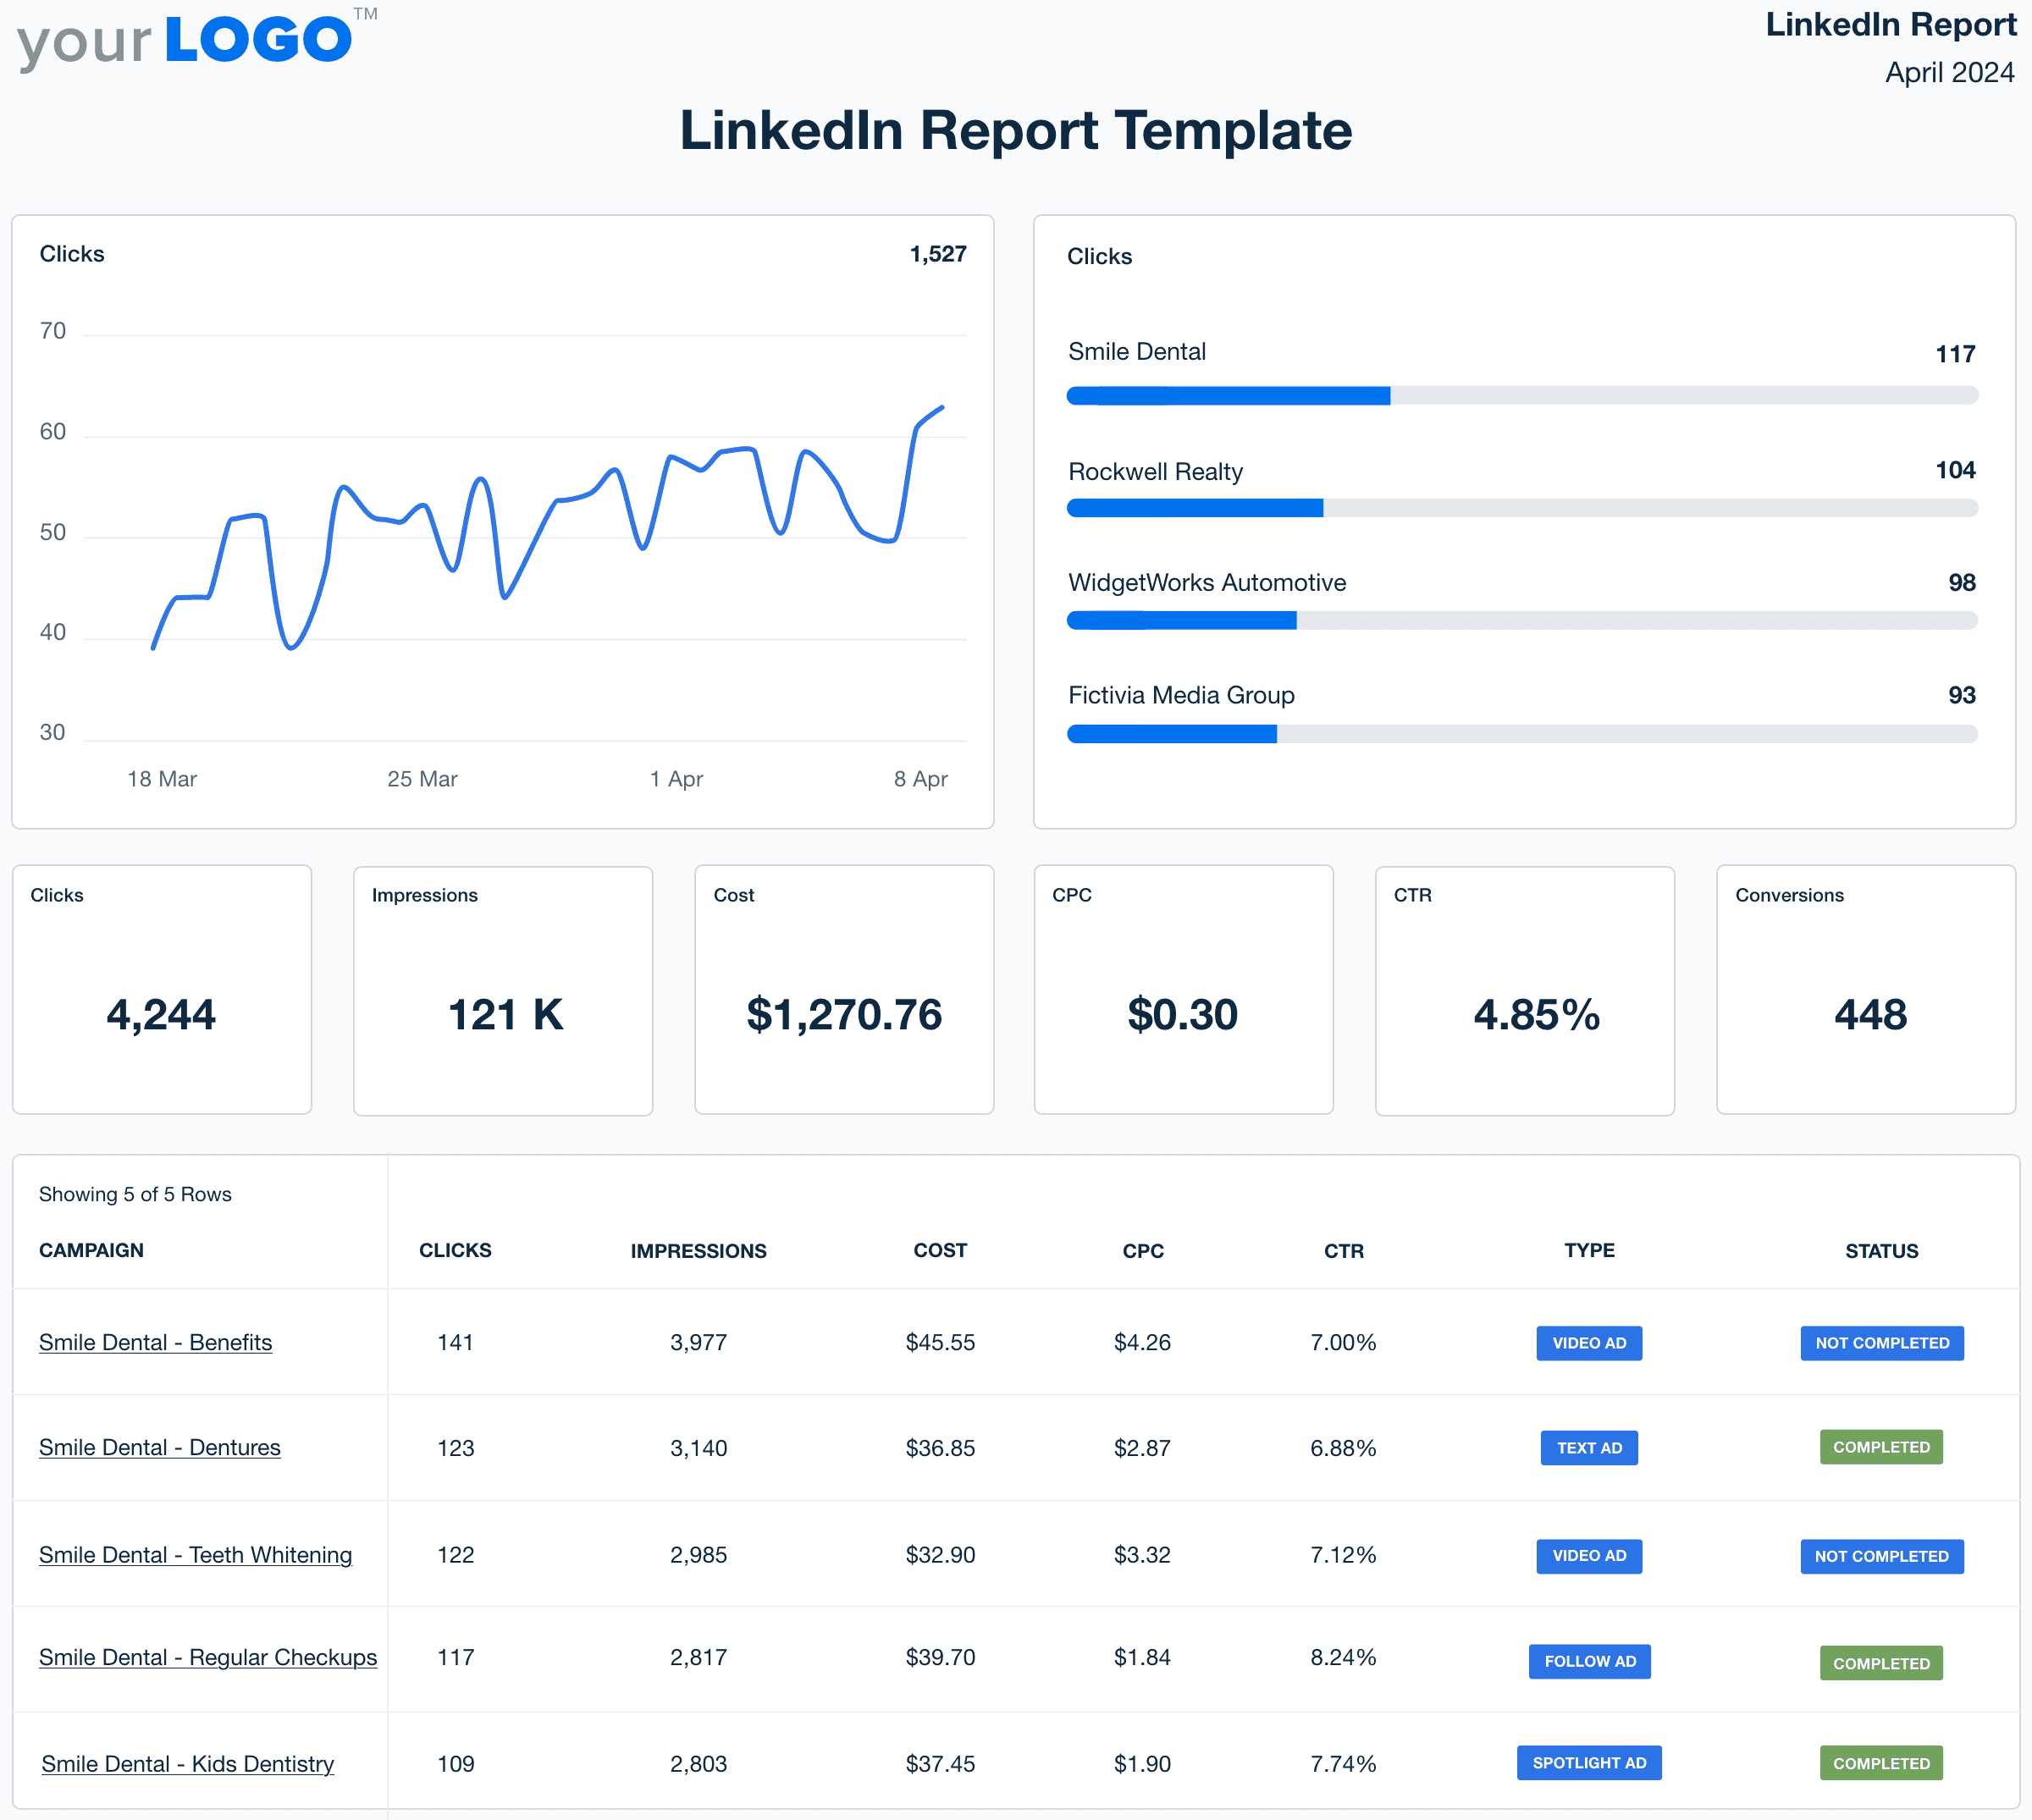Select the Conversions 448 stat card
Viewport: 2032px width, 1820px height.
tap(1865, 990)
